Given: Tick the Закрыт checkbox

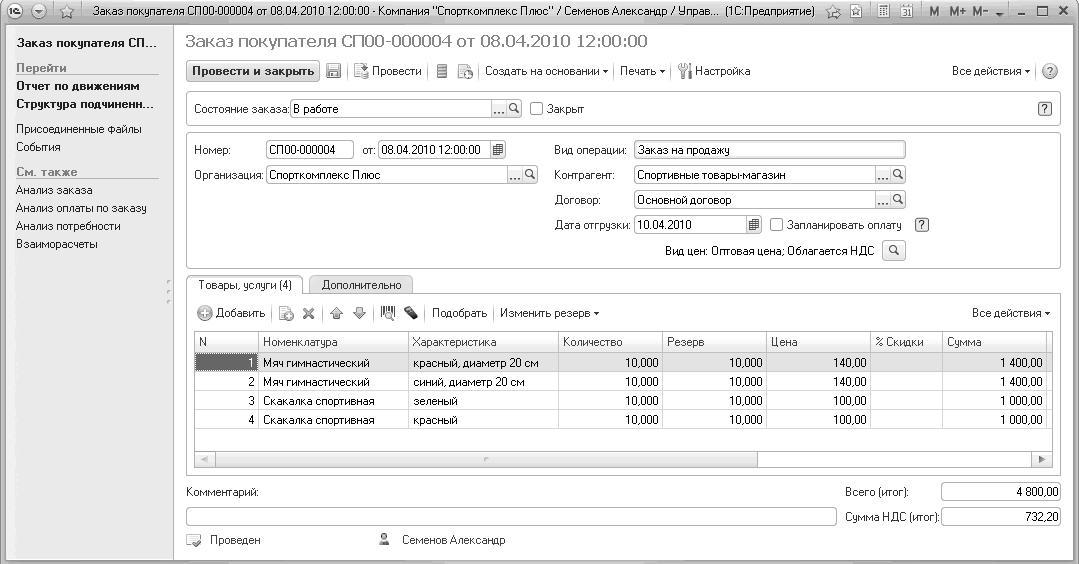Looking at the screenshot, I should (536, 109).
